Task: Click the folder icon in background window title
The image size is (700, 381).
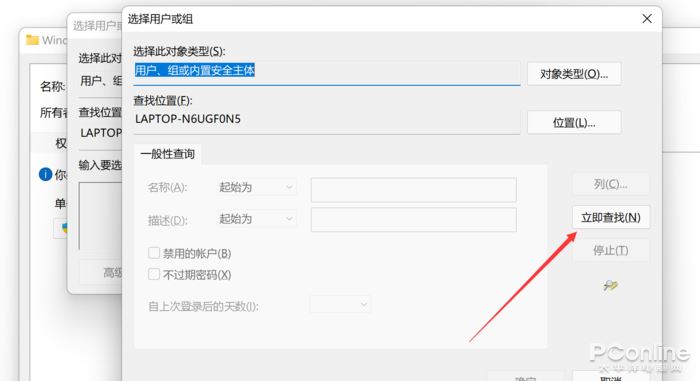Action: pos(32,40)
